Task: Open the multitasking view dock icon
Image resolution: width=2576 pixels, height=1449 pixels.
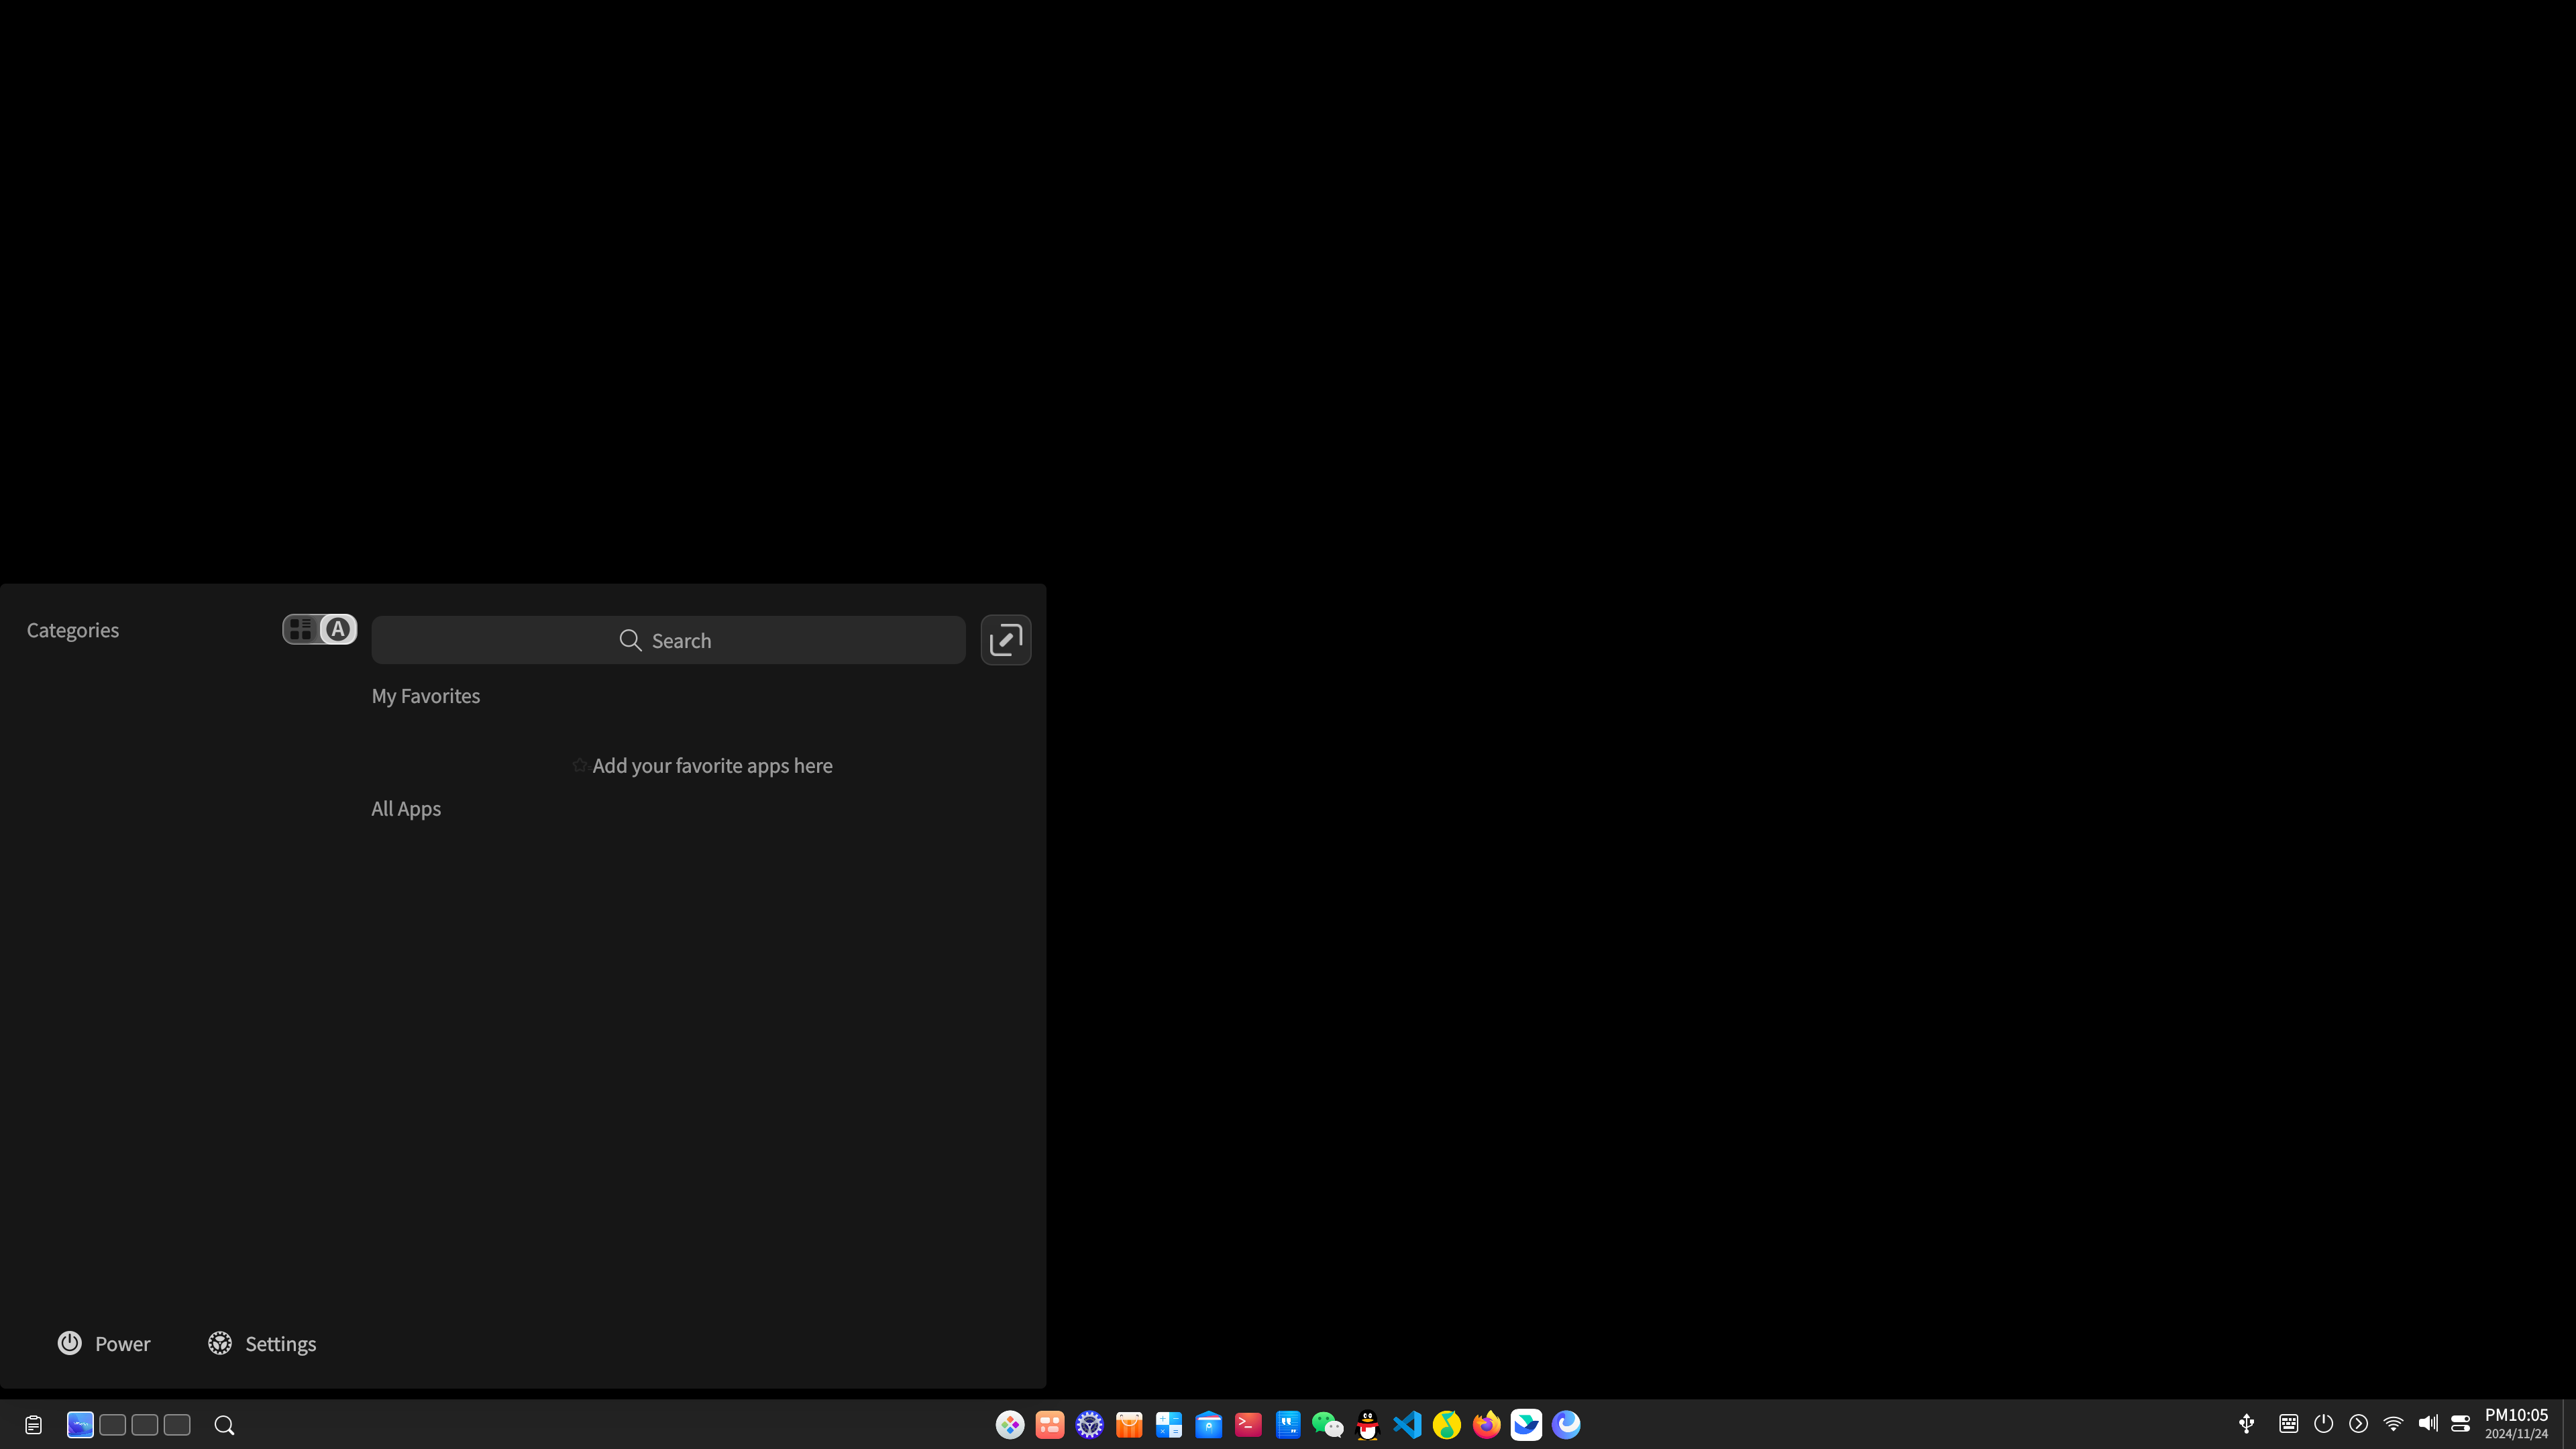Action: (x=1049, y=1424)
